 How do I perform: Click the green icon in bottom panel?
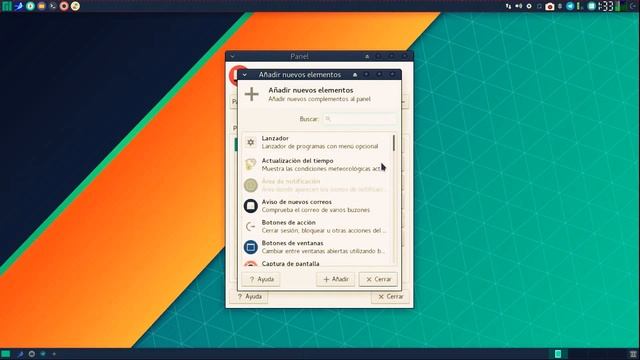coord(6,354)
